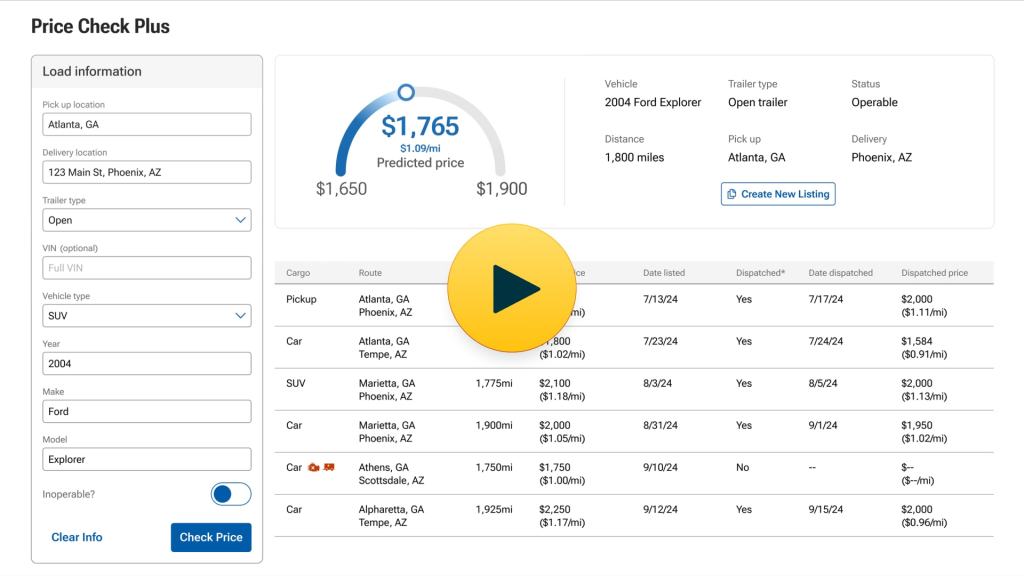
Task: Click the predicted price gauge handle
Action: pyautogui.click(x=406, y=92)
